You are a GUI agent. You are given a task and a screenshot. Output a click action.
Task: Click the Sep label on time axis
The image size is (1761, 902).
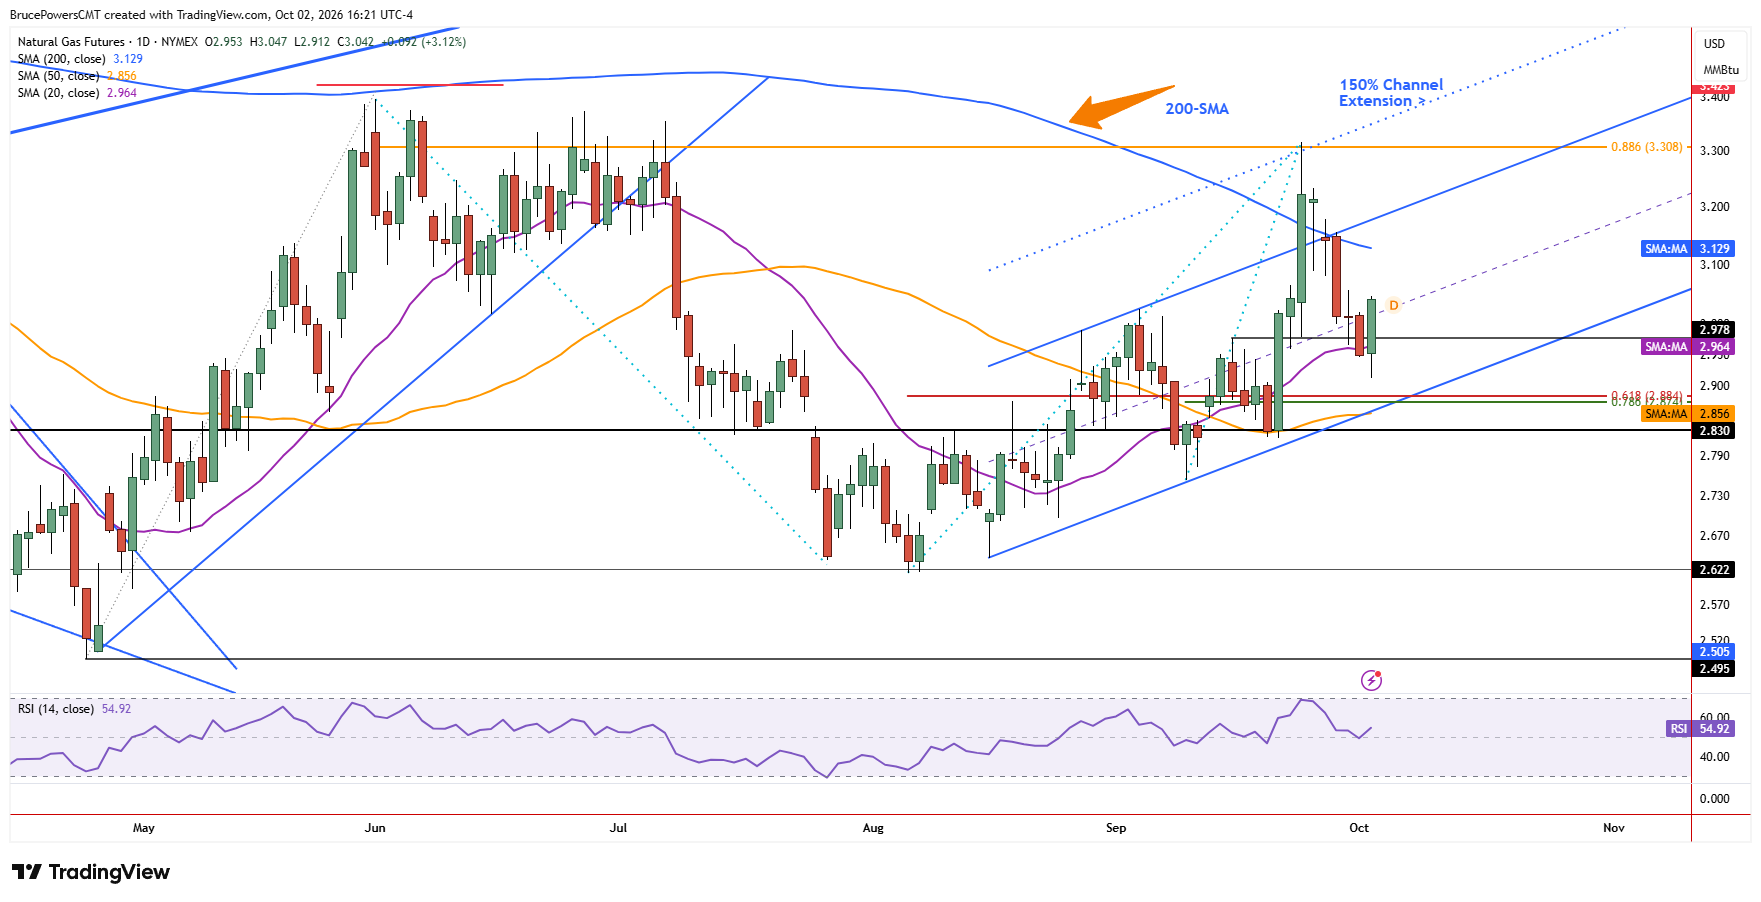tap(1116, 828)
